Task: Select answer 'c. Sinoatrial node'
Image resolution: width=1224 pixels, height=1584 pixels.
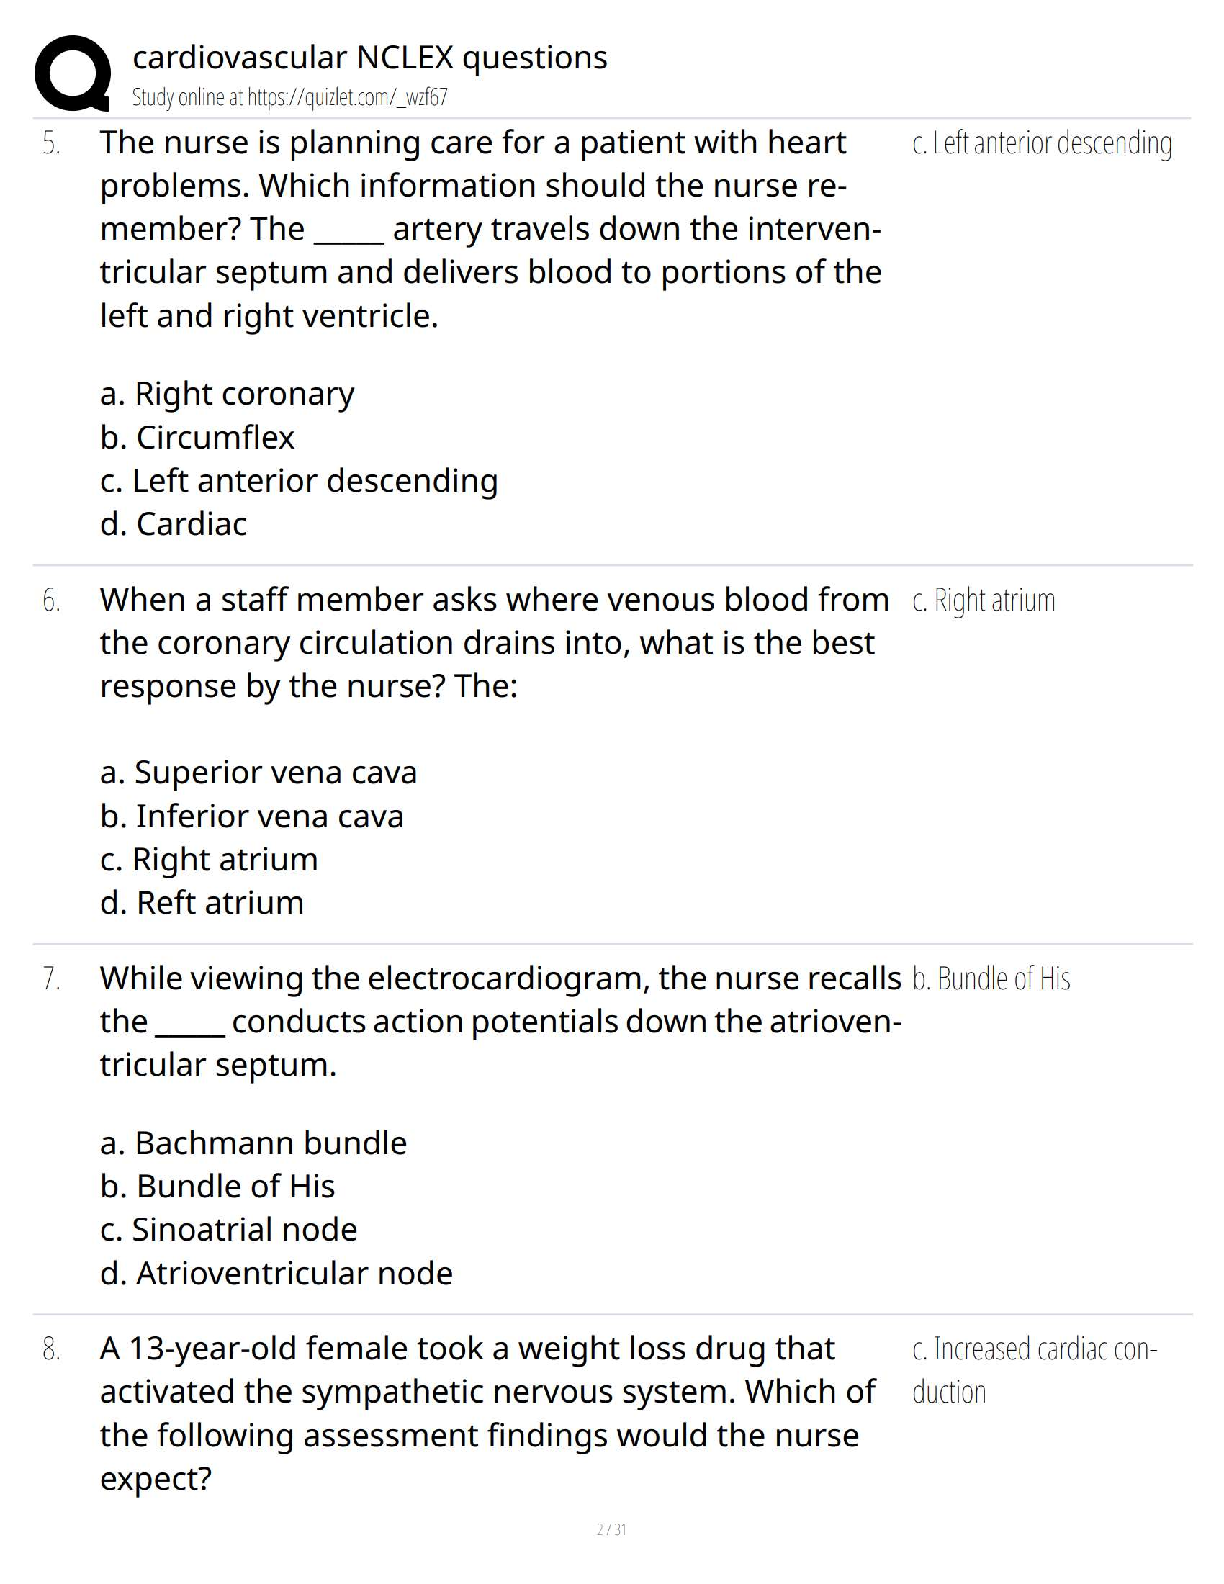Action: pyautogui.click(x=228, y=1229)
